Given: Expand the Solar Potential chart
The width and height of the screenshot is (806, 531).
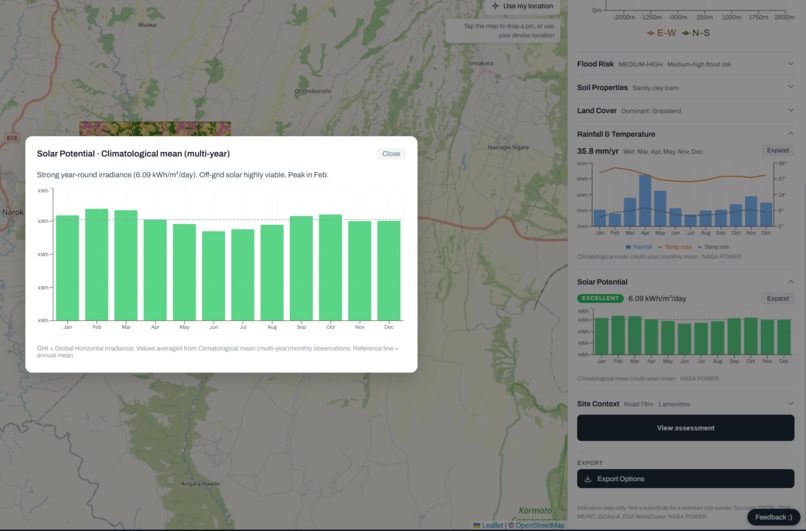Looking at the screenshot, I should click(777, 298).
